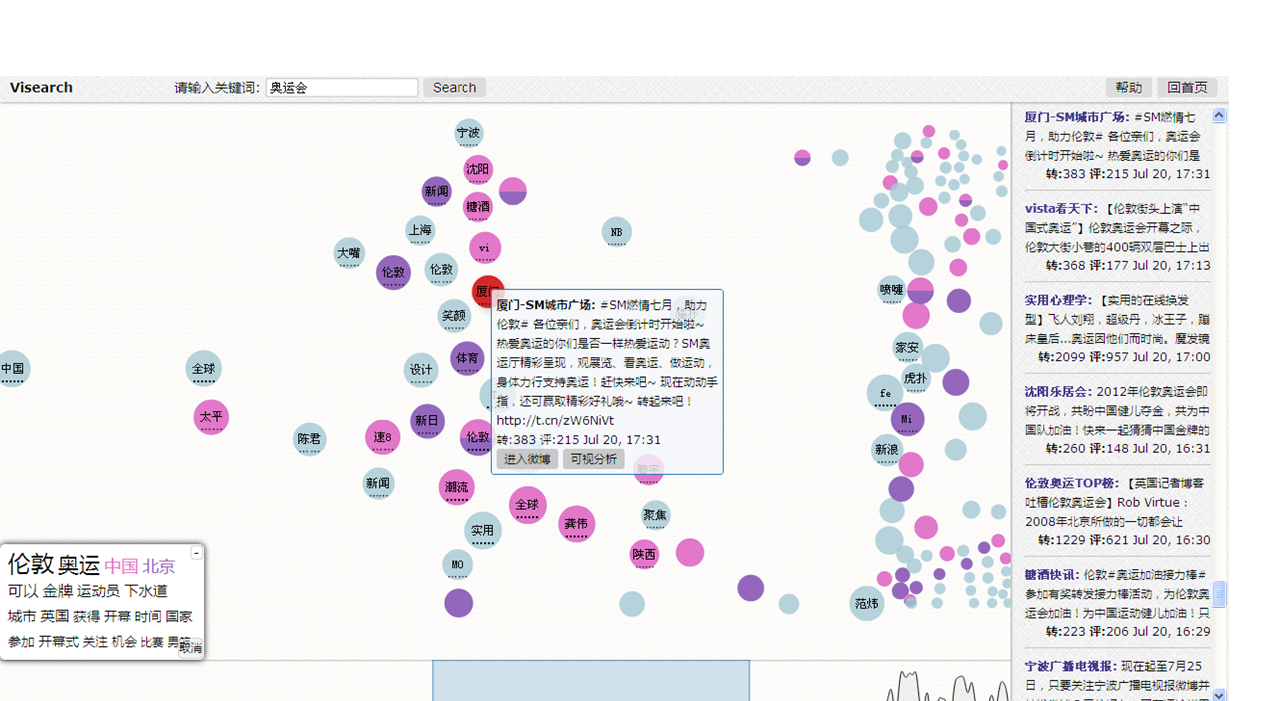Open the 帮助 help page

pyautogui.click(x=1128, y=88)
